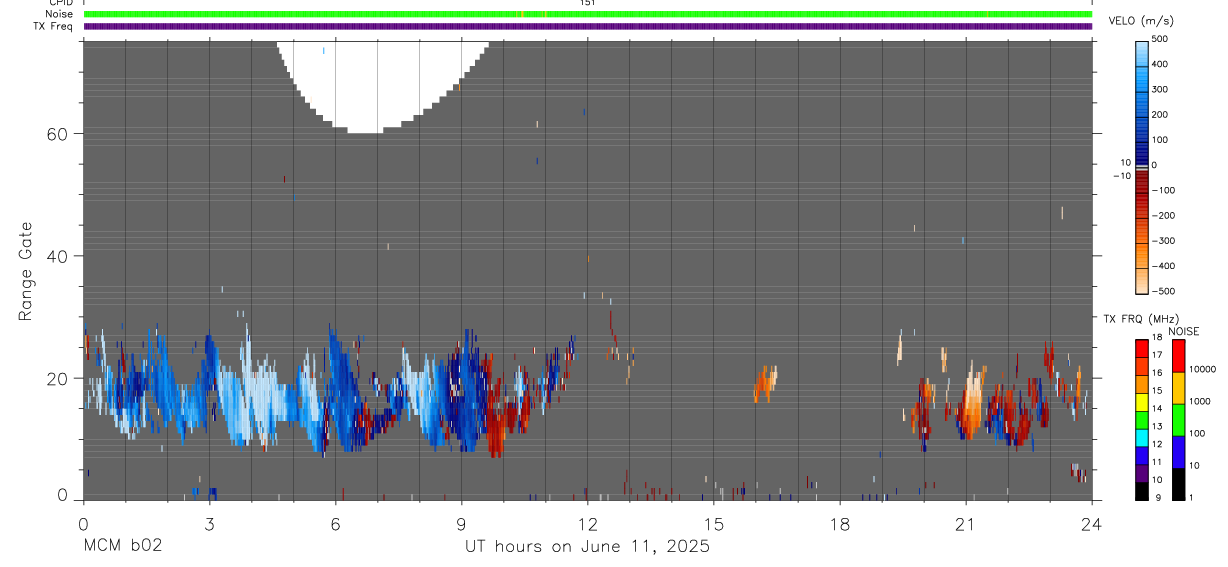Click the x-axis tick label 15
This screenshot has width=1228, height=567.
713,523
